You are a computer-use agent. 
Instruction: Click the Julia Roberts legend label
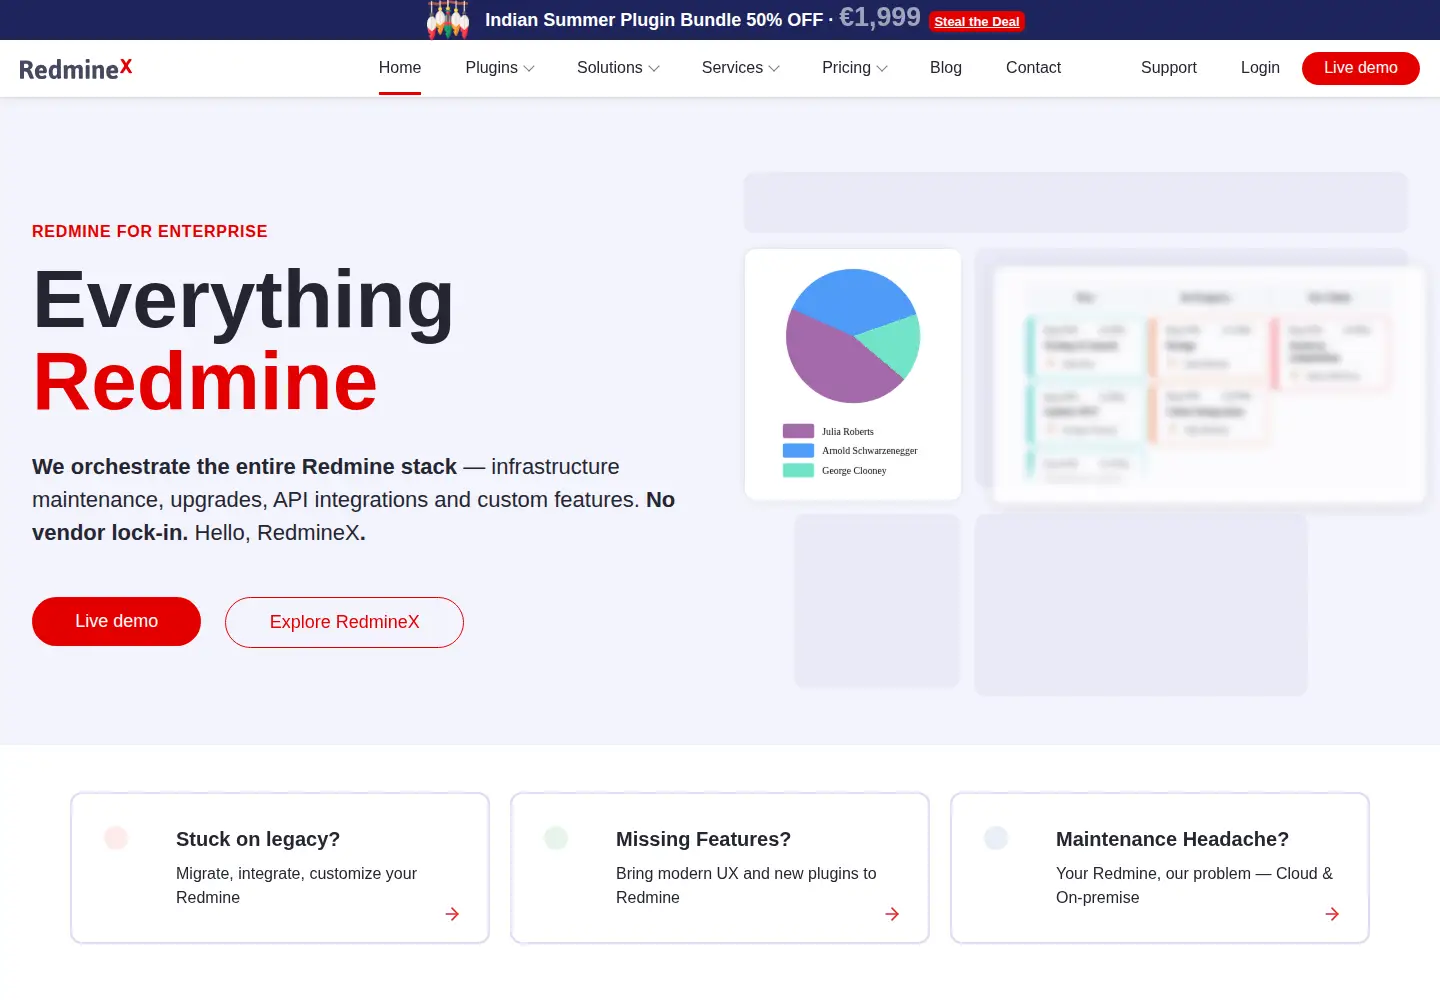point(848,431)
